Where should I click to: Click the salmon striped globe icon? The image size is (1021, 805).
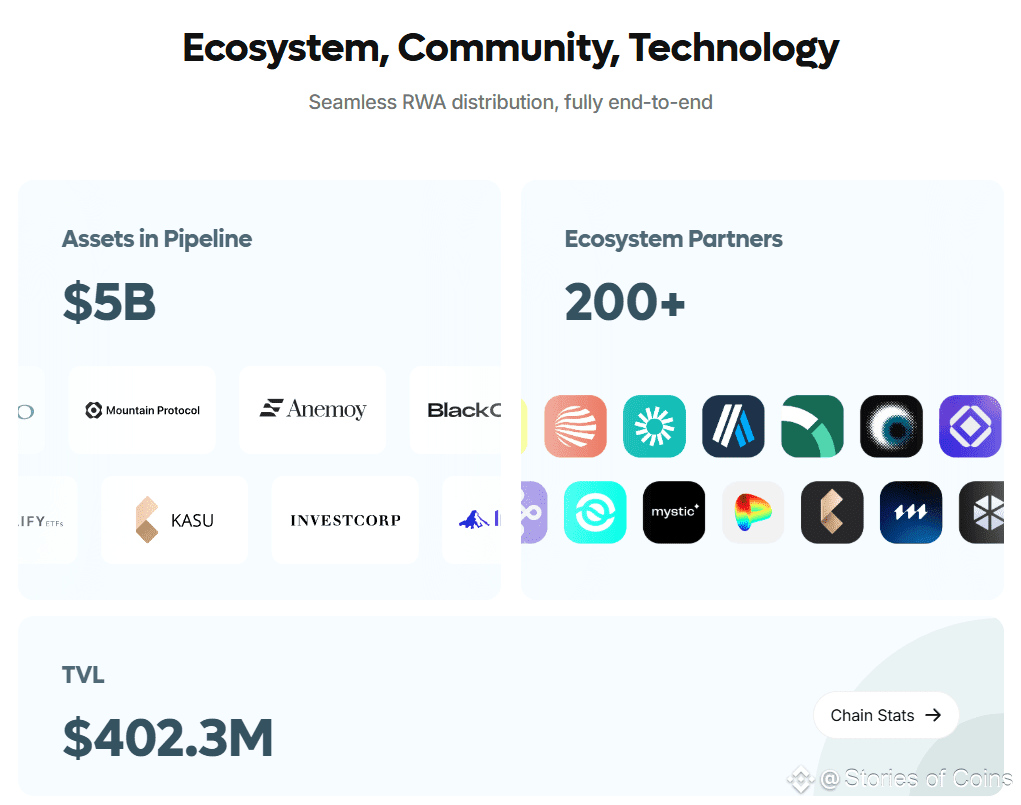coord(576,426)
